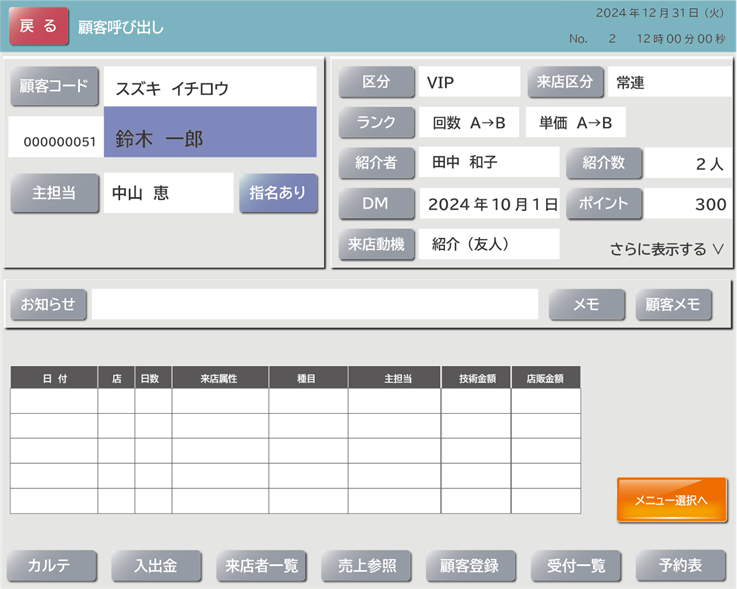Image resolution: width=737 pixels, height=589 pixels.
Task: Open the ランク button
Action: [x=376, y=122]
